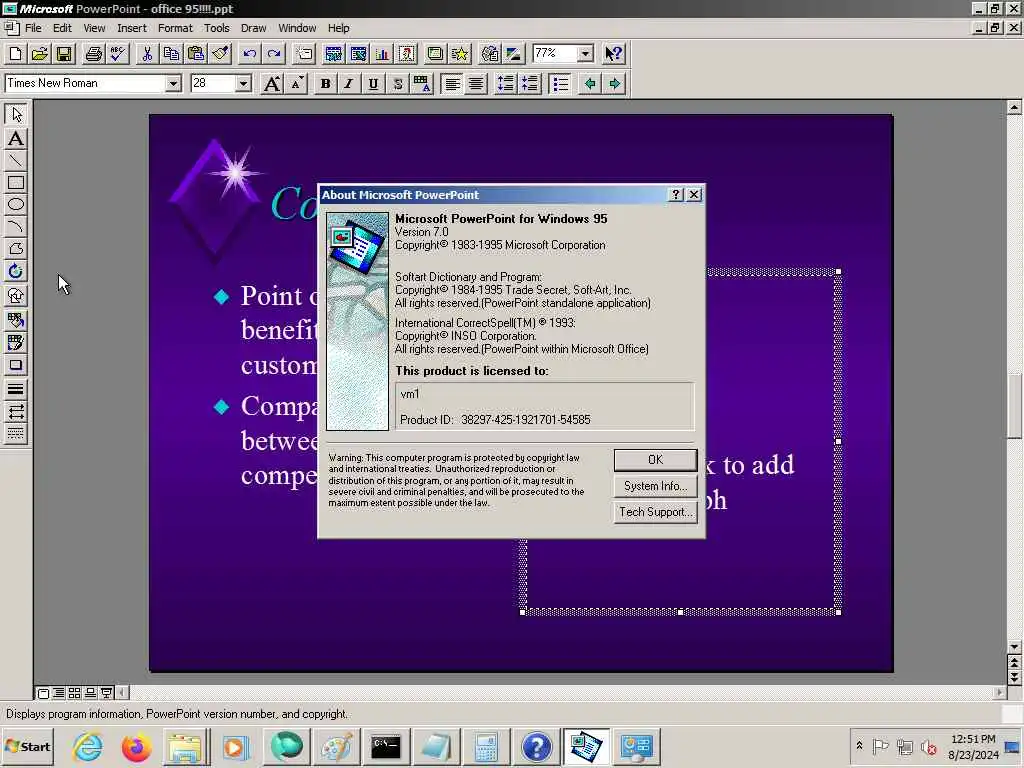This screenshot has width=1024, height=768.
Task: Copy selection using the Copy icon
Action: tap(172, 54)
